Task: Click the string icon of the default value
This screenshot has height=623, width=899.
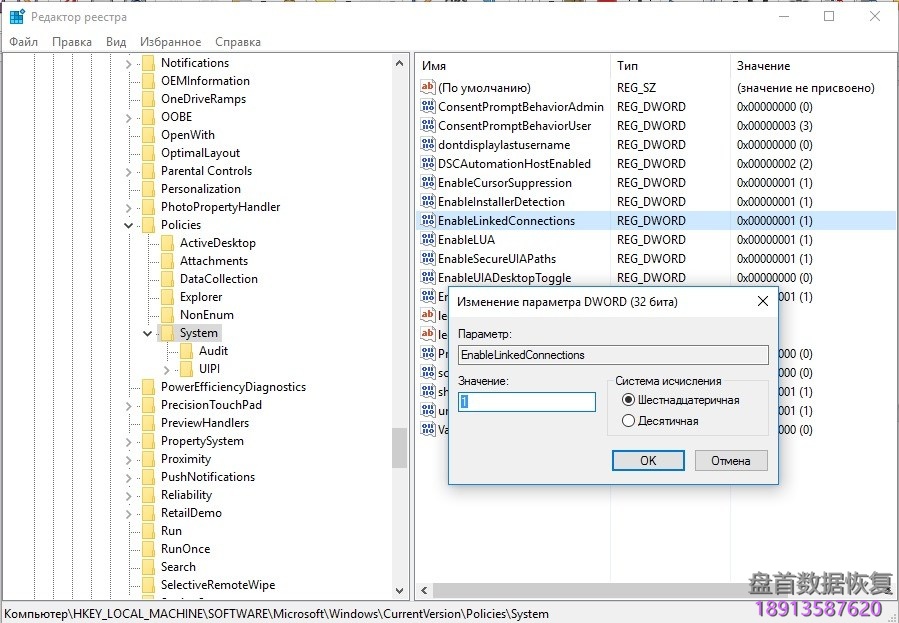Action: click(428, 88)
